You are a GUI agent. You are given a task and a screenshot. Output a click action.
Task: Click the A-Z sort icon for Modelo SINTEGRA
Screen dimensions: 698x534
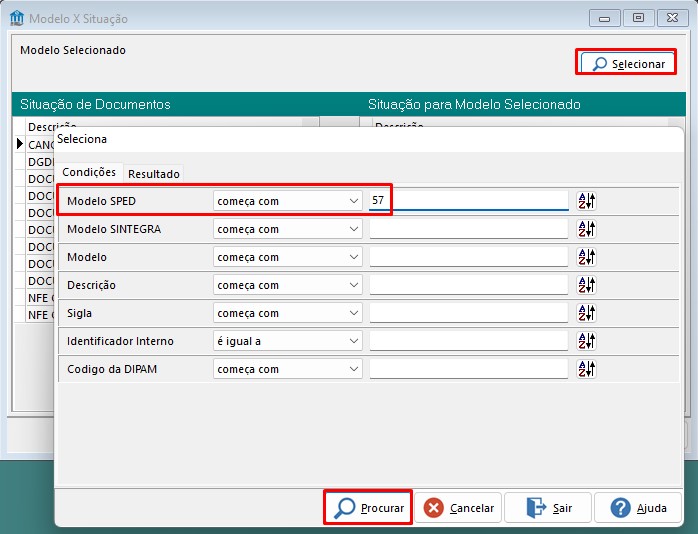pyautogui.click(x=586, y=229)
